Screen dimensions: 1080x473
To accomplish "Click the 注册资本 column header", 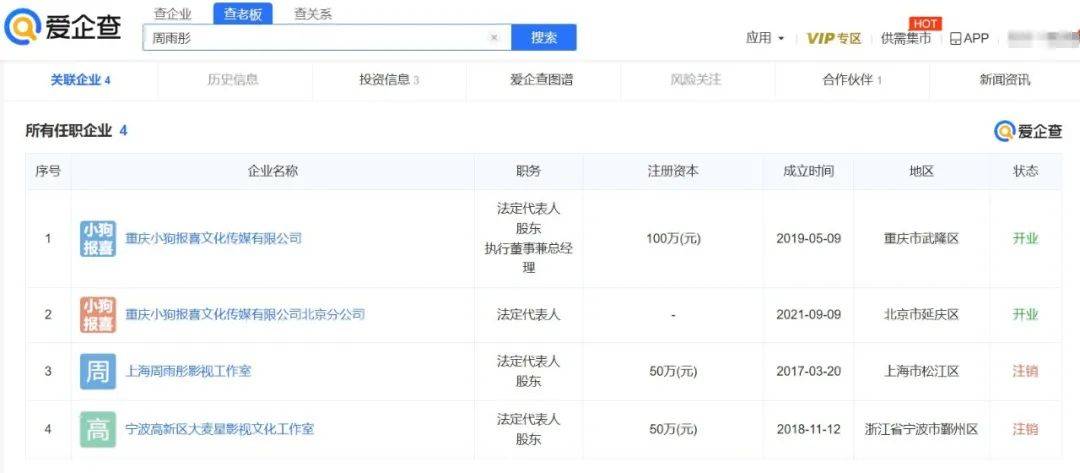I will tap(673, 171).
